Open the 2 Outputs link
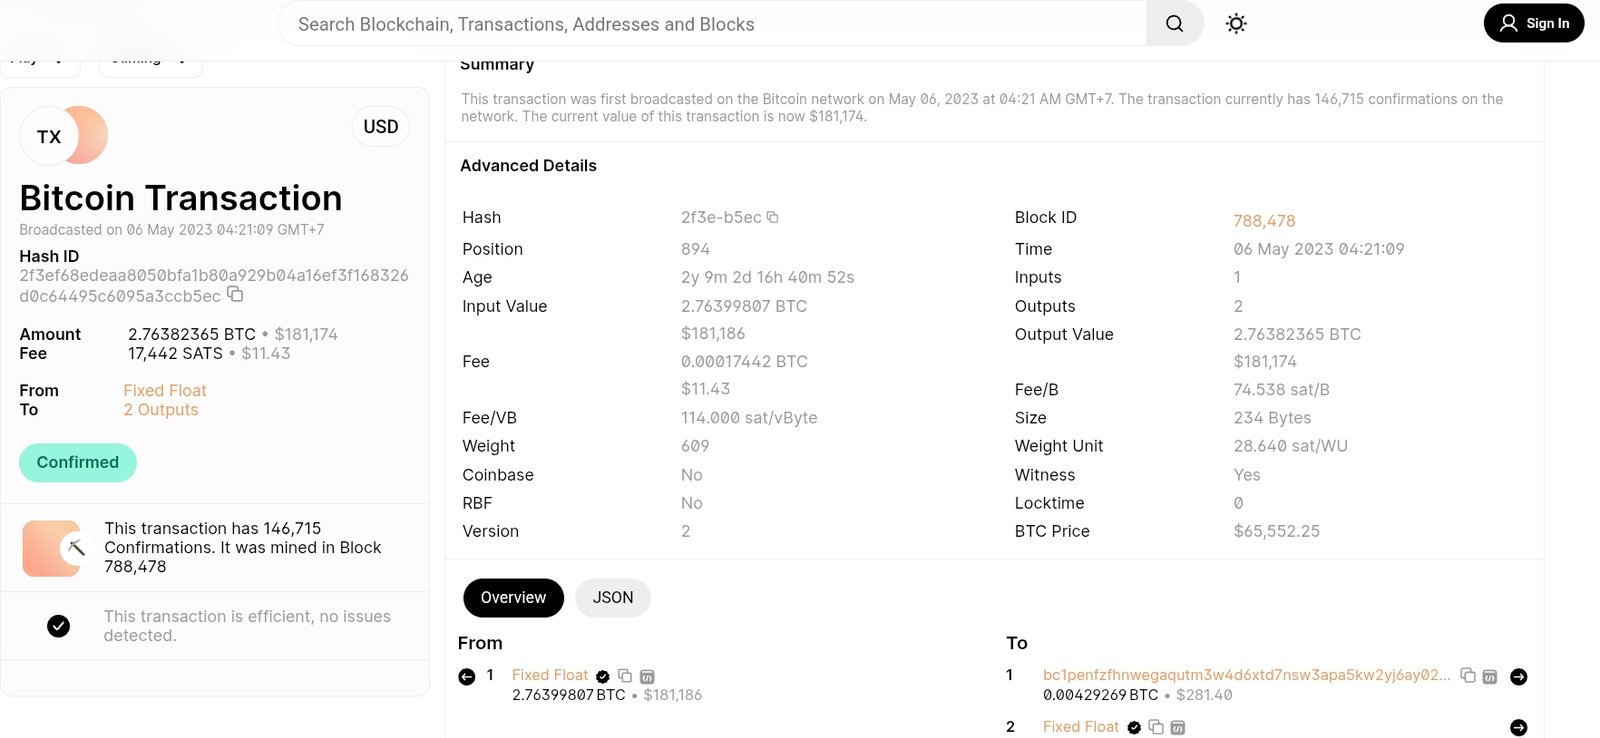The height and width of the screenshot is (738, 1600). point(161,410)
